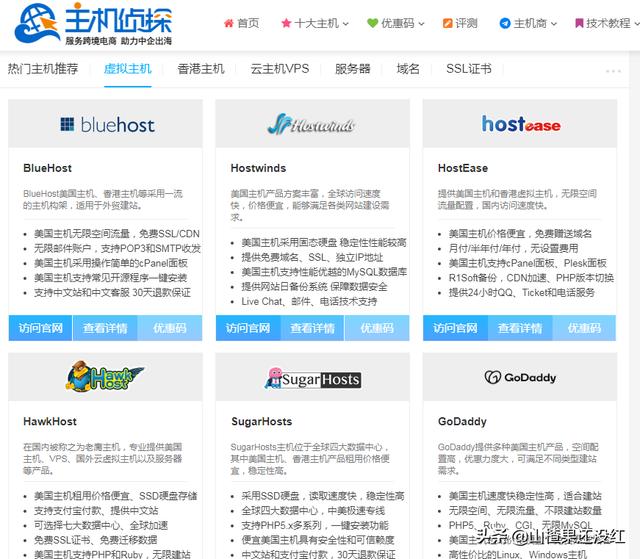Image resolution: width=640 pixels, height=559 pixels.
Task: Click the bookmark icon beside 技术教程
Action: [x=579, y=23]
